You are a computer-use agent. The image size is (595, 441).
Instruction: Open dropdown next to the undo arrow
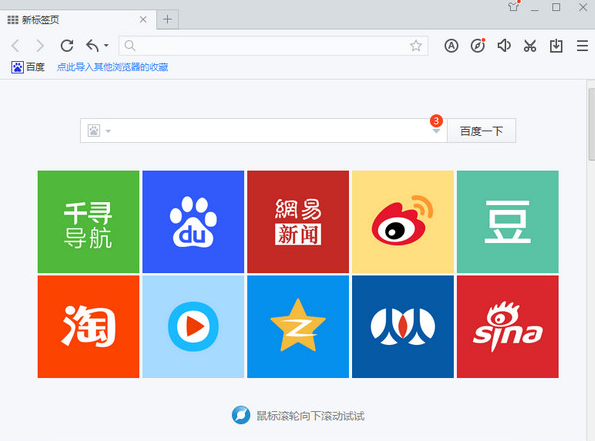pyautogui.click(x=106, y=46)
